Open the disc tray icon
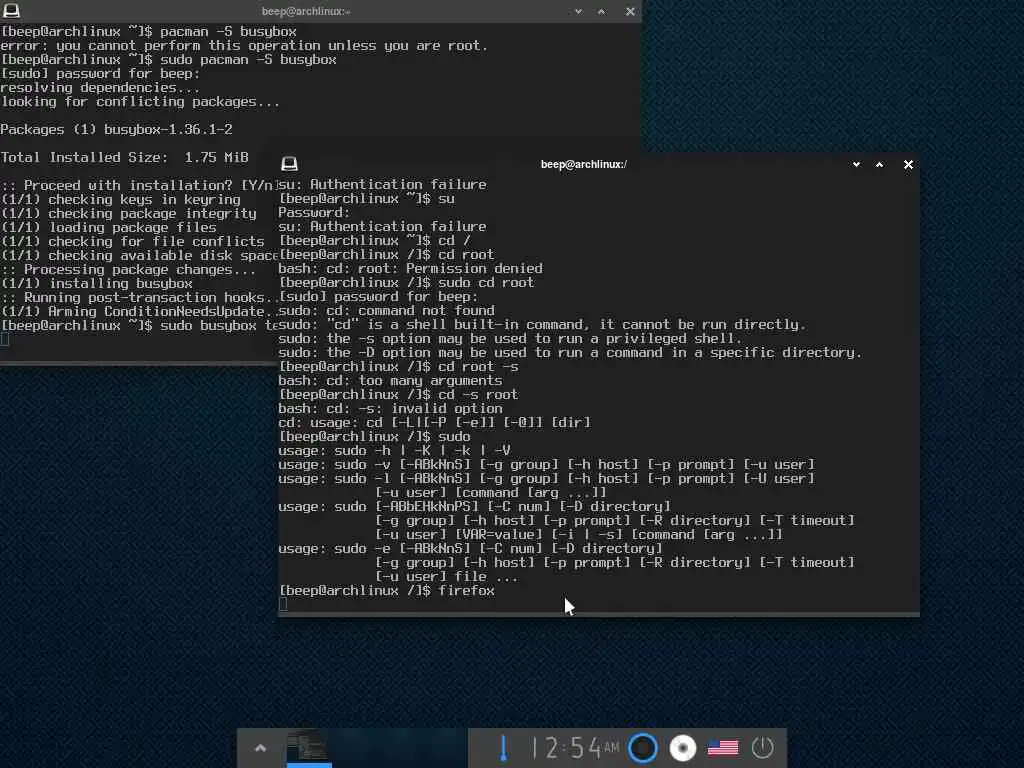The width and height of the screenshot is (1024, 768). pos(682,748)
